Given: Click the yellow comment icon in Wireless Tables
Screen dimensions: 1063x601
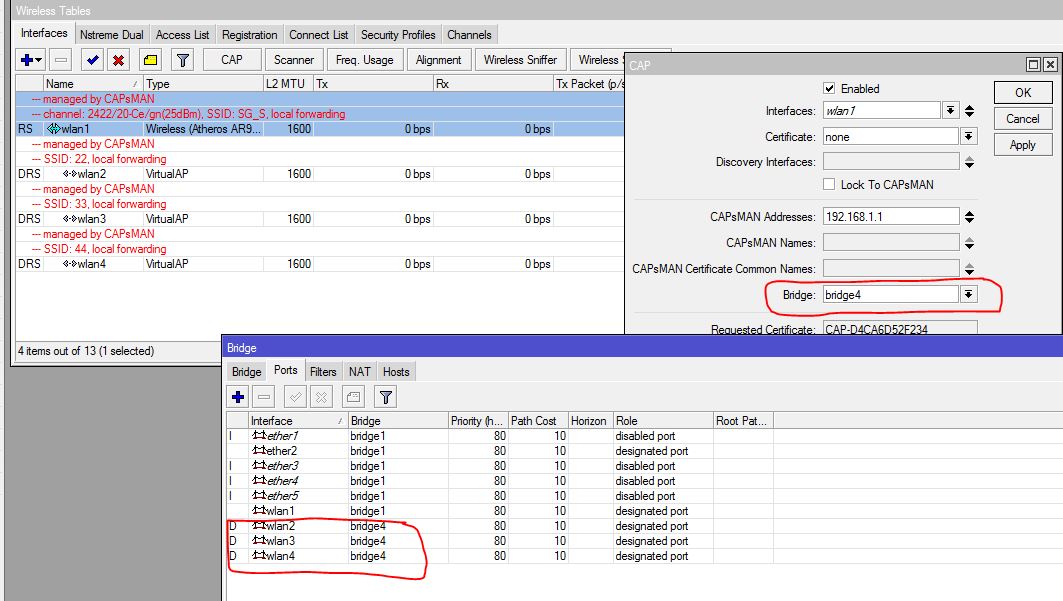Looking at the screenshot, I should (x=150, y=60).
